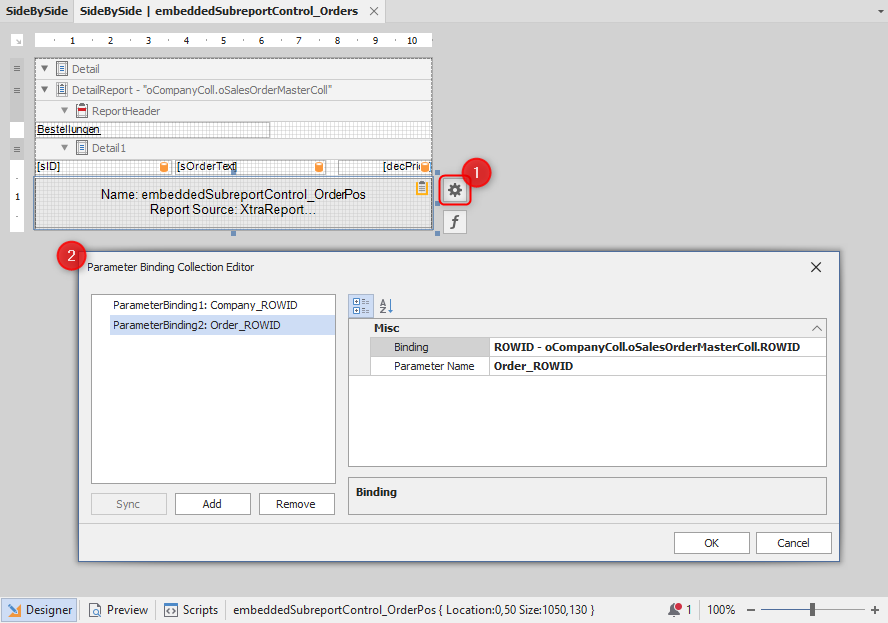Open the document tabs dropdown arrow
Image resolution: width=888 pixels, height=623 pixels.
(880, 11)
